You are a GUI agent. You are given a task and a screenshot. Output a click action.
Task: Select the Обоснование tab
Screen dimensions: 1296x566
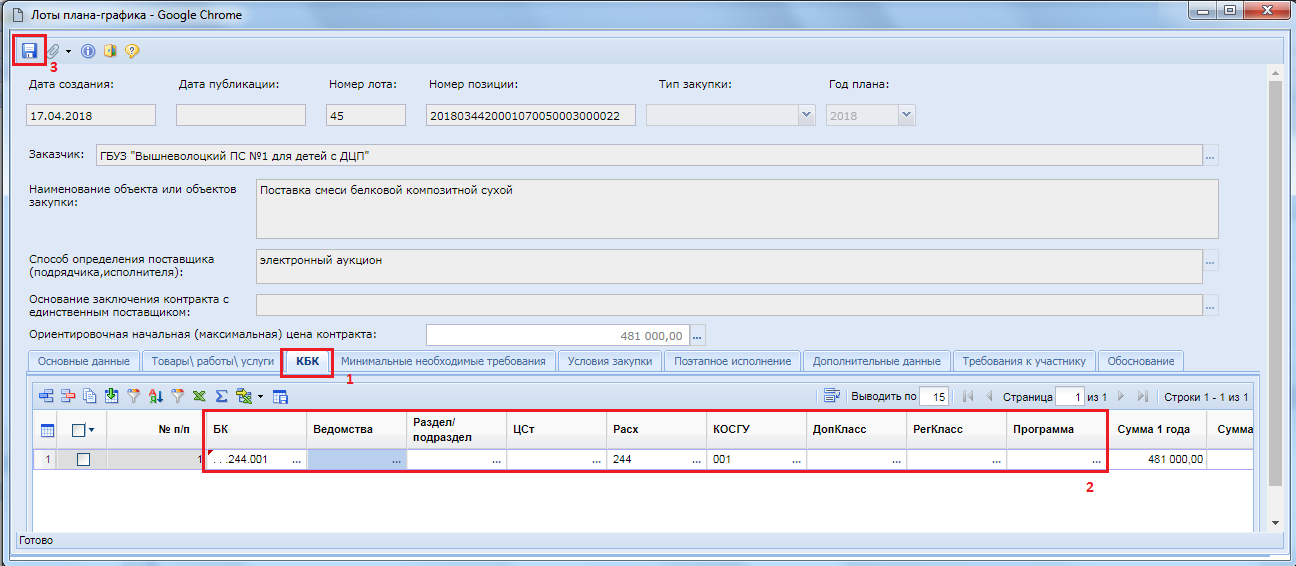pos(1140,361)
